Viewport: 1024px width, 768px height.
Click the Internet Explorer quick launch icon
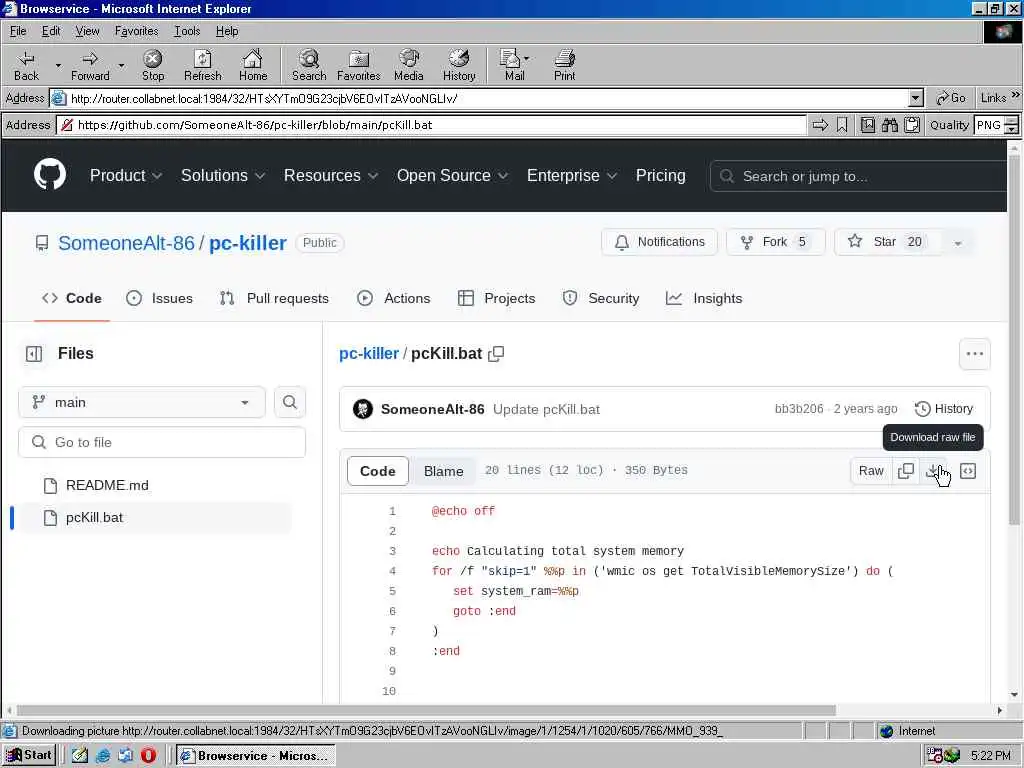click(x=103, y=756)
